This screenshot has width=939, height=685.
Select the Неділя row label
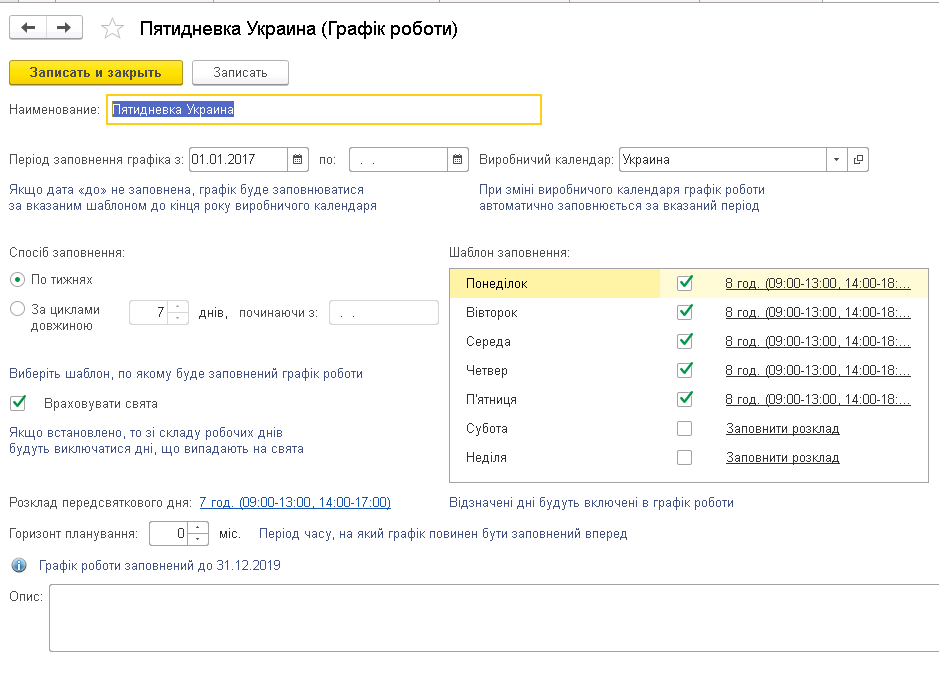[486, 457]
